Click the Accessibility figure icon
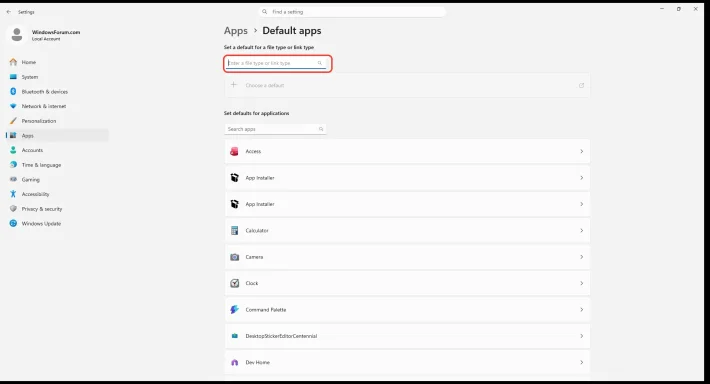 [13, 194]
